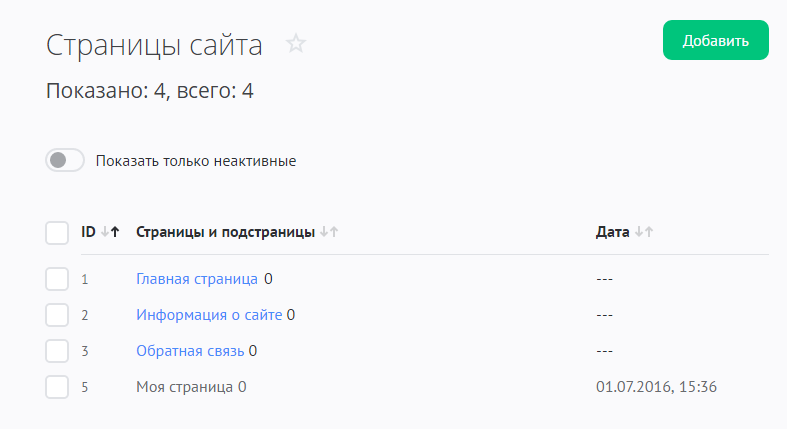Click the Моя страница row title
787x429 pixels.
(x=185, y=387)
